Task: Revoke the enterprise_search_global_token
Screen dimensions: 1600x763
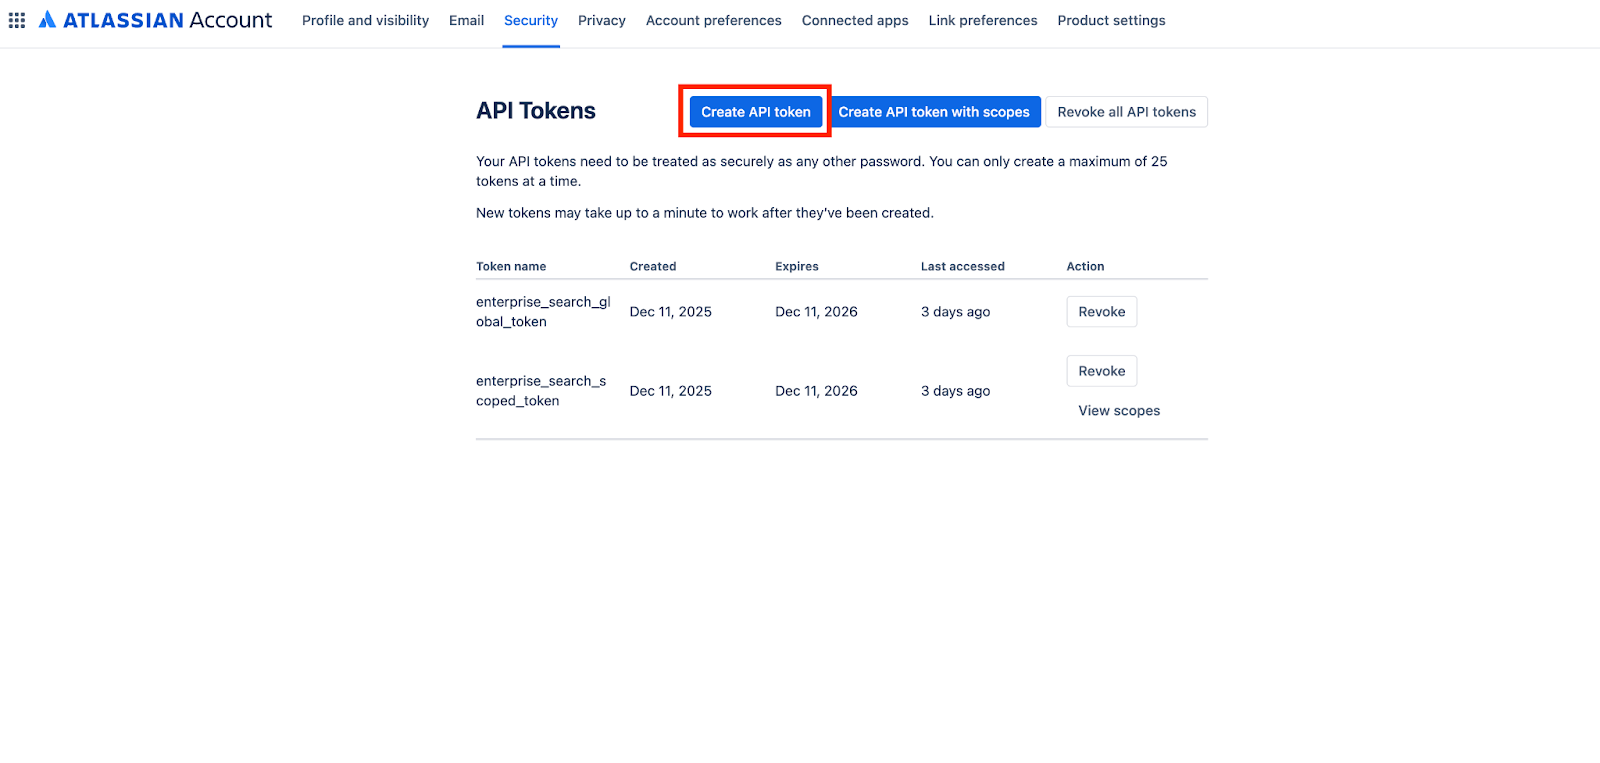Action: (1101, 312)
